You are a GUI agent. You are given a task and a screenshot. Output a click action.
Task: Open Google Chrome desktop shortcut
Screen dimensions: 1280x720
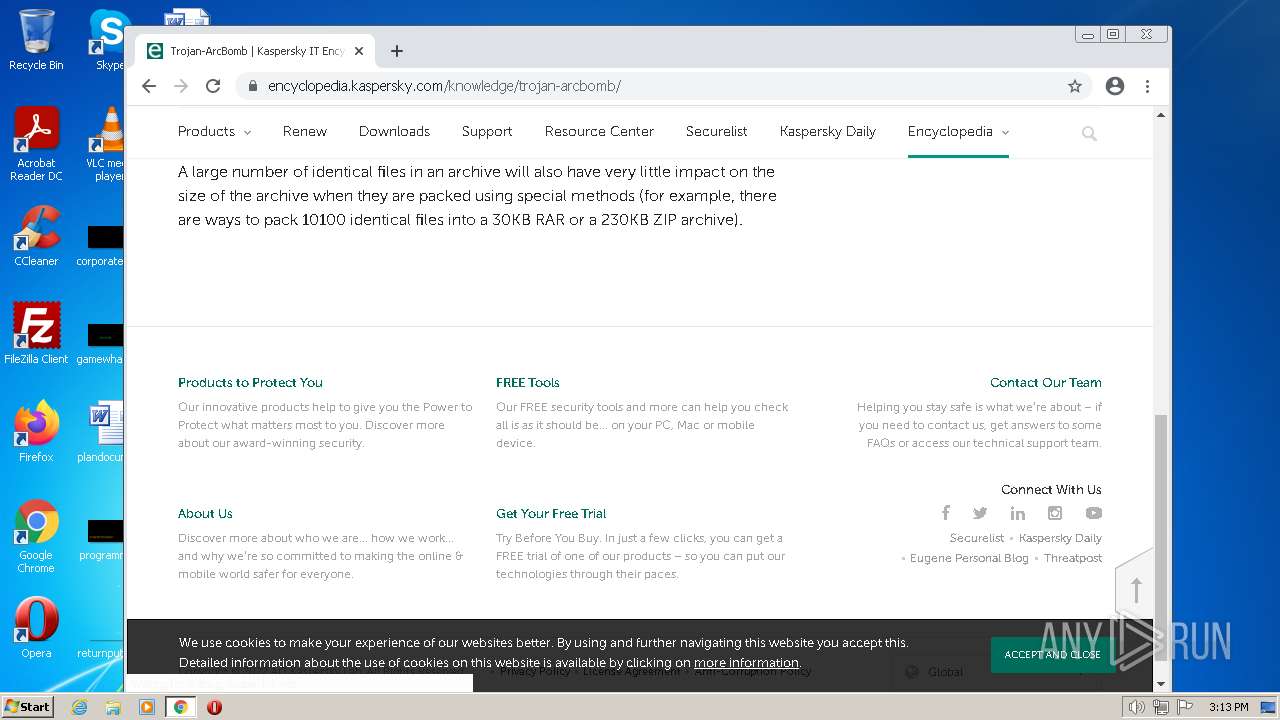[36, 537]
